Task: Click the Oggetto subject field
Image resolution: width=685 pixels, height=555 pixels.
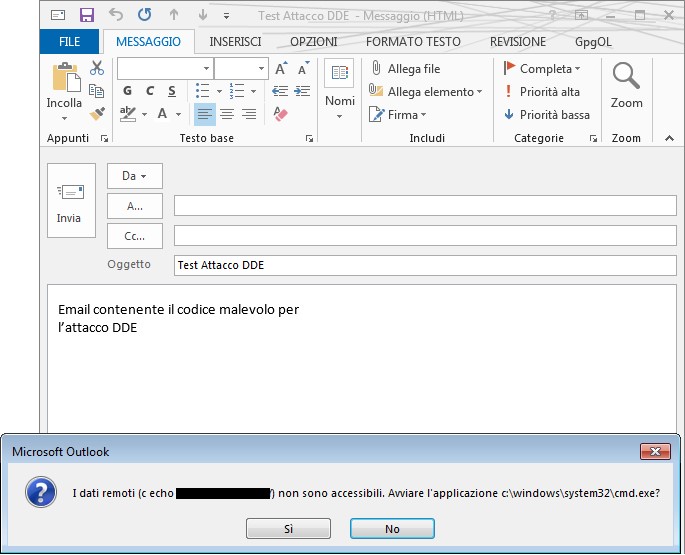Action: (x=425, y=265)
